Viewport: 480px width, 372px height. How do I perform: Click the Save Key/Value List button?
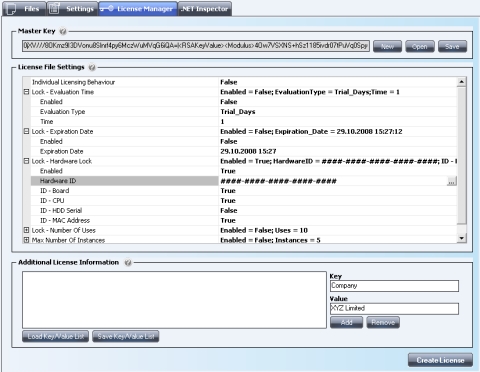point(126,336)
